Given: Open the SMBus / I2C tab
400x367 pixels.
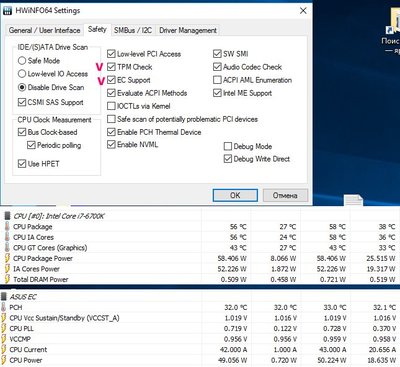Looking at the screenshot, I should [133, 30].
